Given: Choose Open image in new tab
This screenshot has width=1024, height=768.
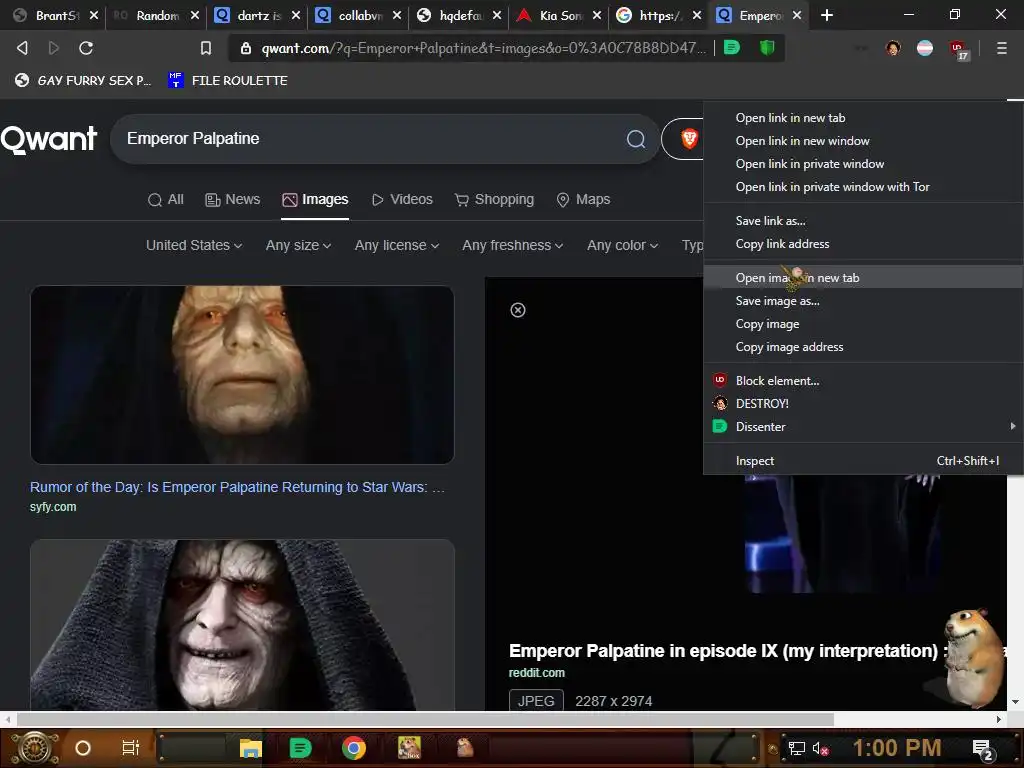Looking at the screenshot, I should coord(863,278).
